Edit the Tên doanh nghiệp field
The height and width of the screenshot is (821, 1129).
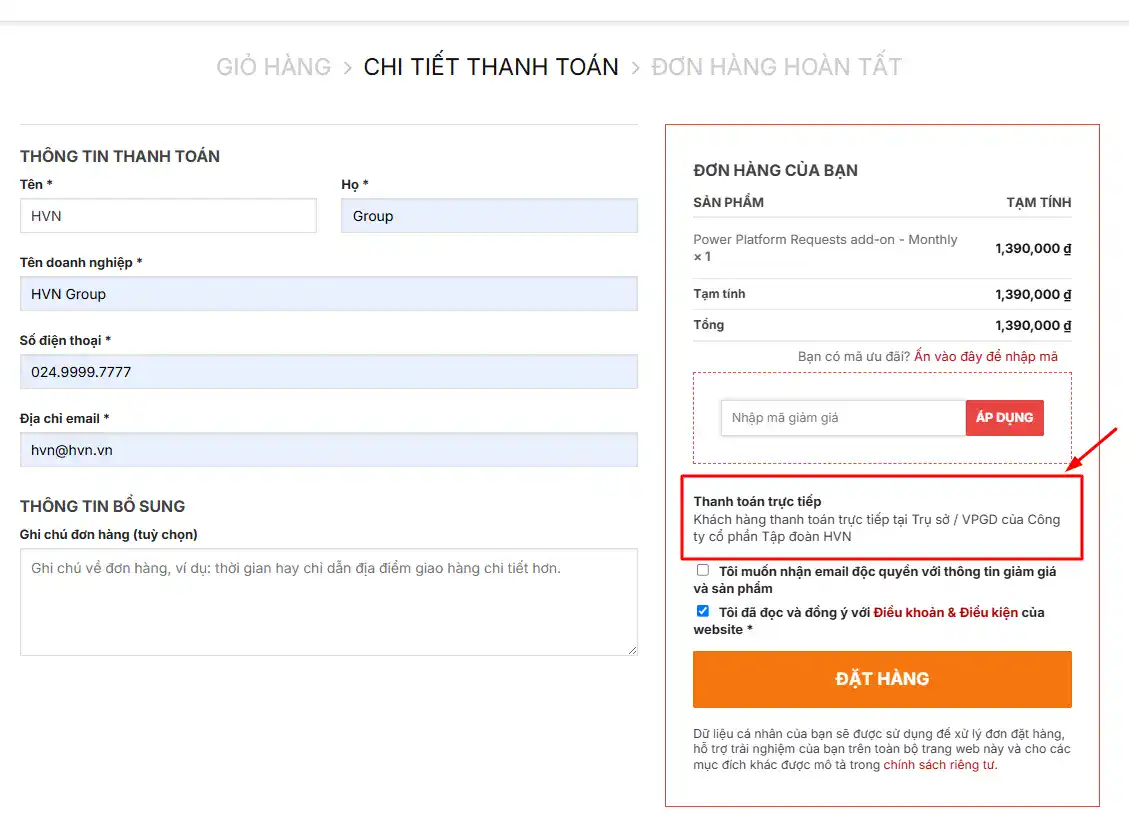pyautogui.click(x=328, y=294)
